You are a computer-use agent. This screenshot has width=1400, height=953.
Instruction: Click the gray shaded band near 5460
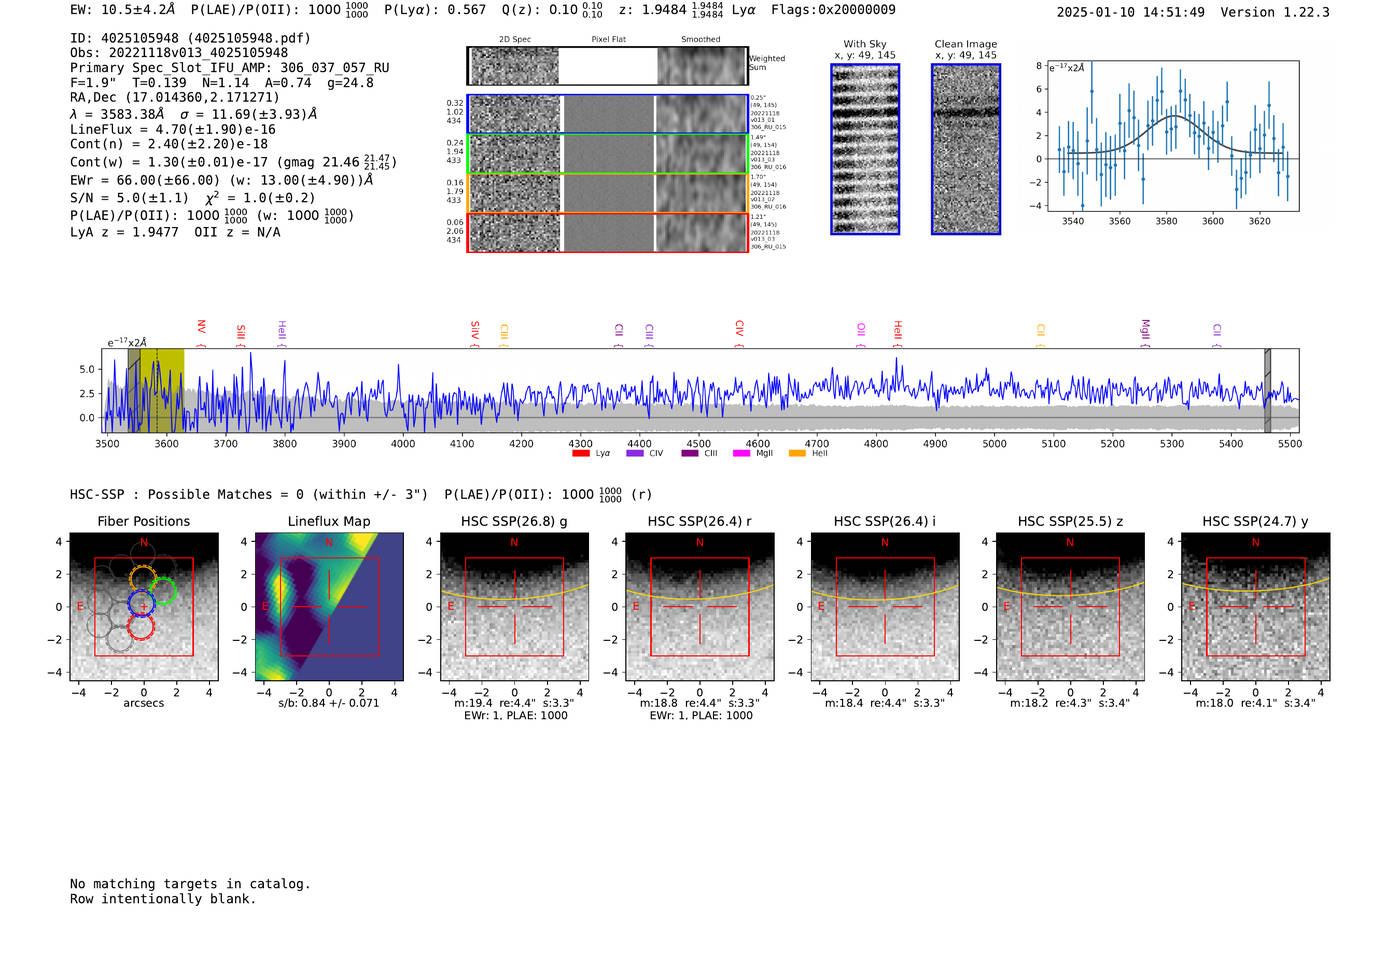(x=1267, y=390)
